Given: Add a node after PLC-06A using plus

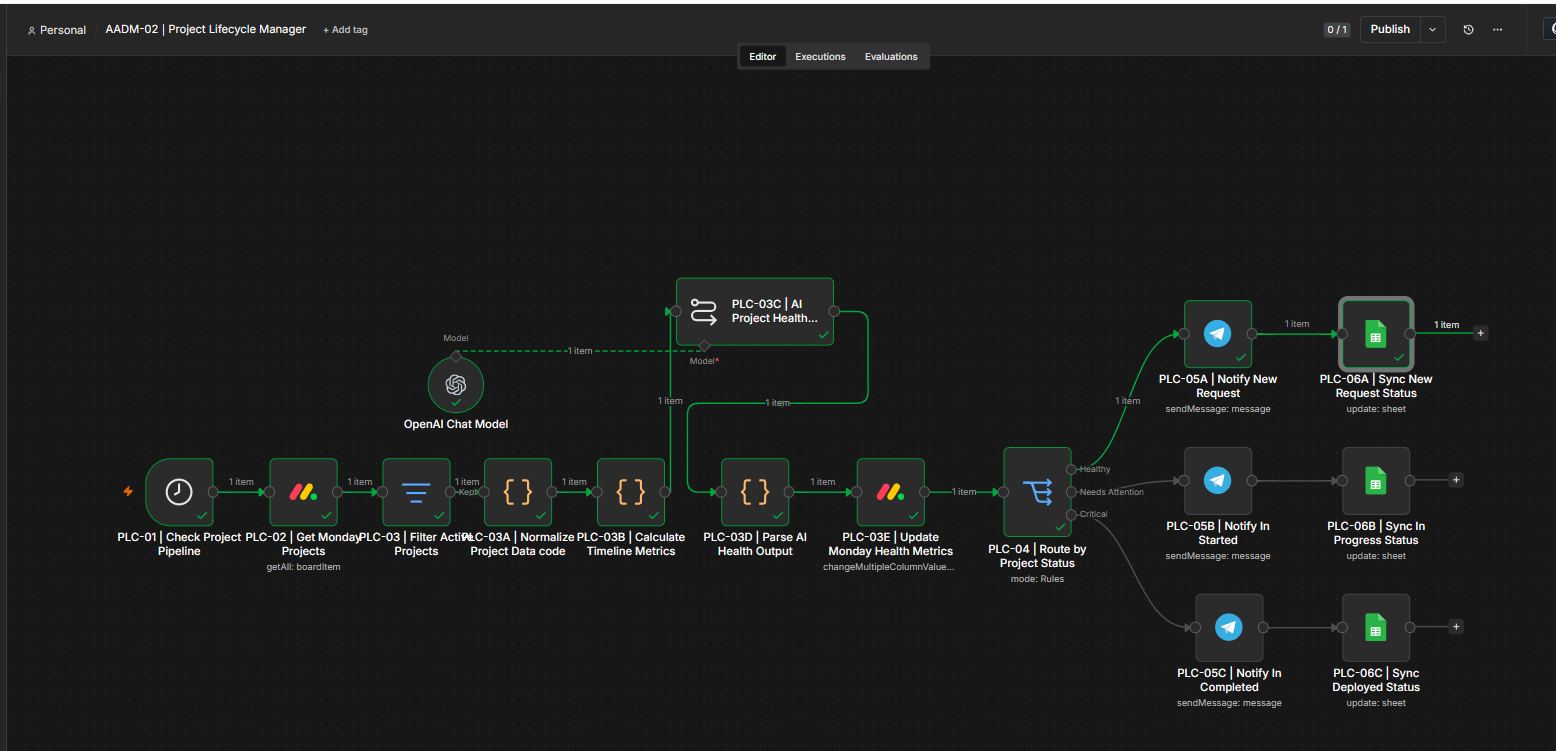Looking at the screenshot, I should point(1481,333).
